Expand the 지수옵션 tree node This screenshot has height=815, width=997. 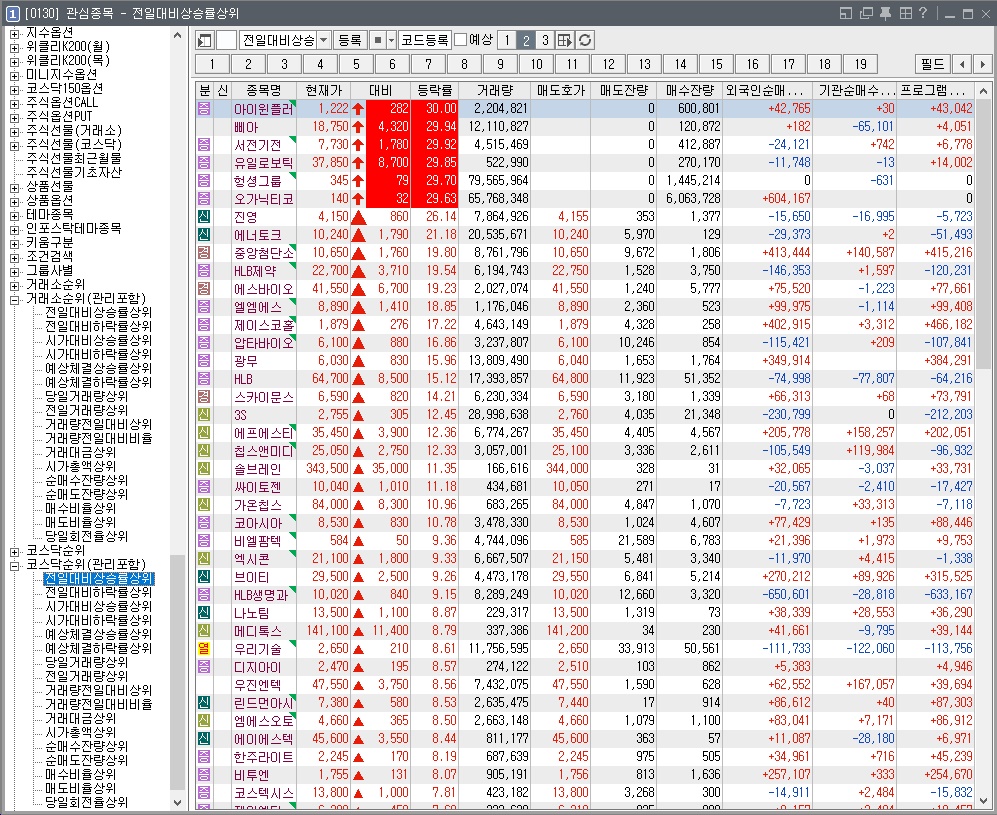click(14, 33)
